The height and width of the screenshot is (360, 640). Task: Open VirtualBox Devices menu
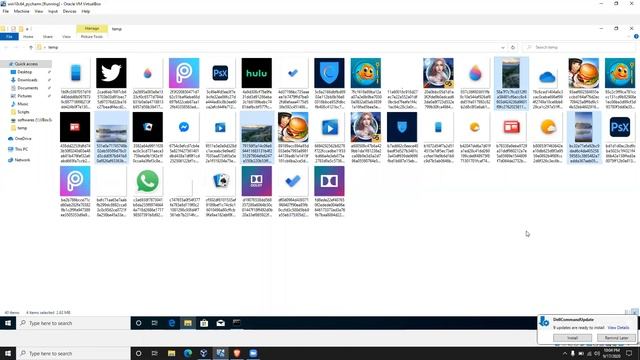pos(69,11)
